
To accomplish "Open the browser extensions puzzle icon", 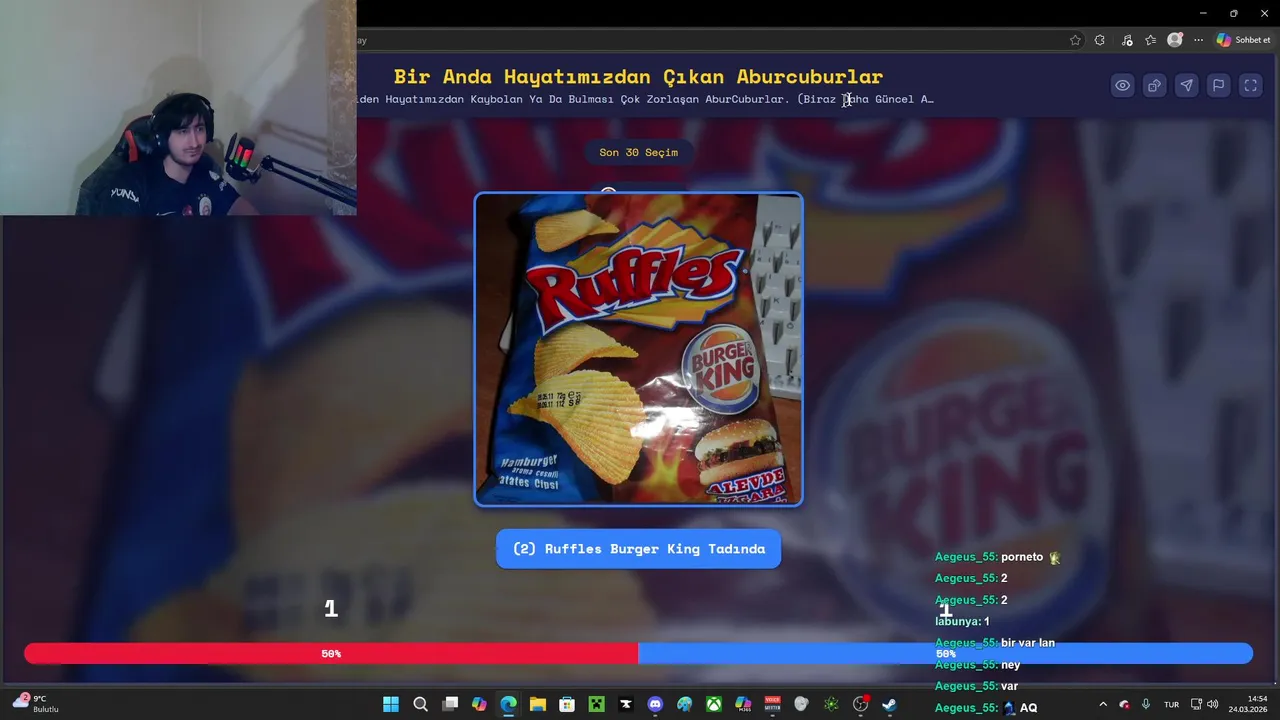I will coord(1100,40).
